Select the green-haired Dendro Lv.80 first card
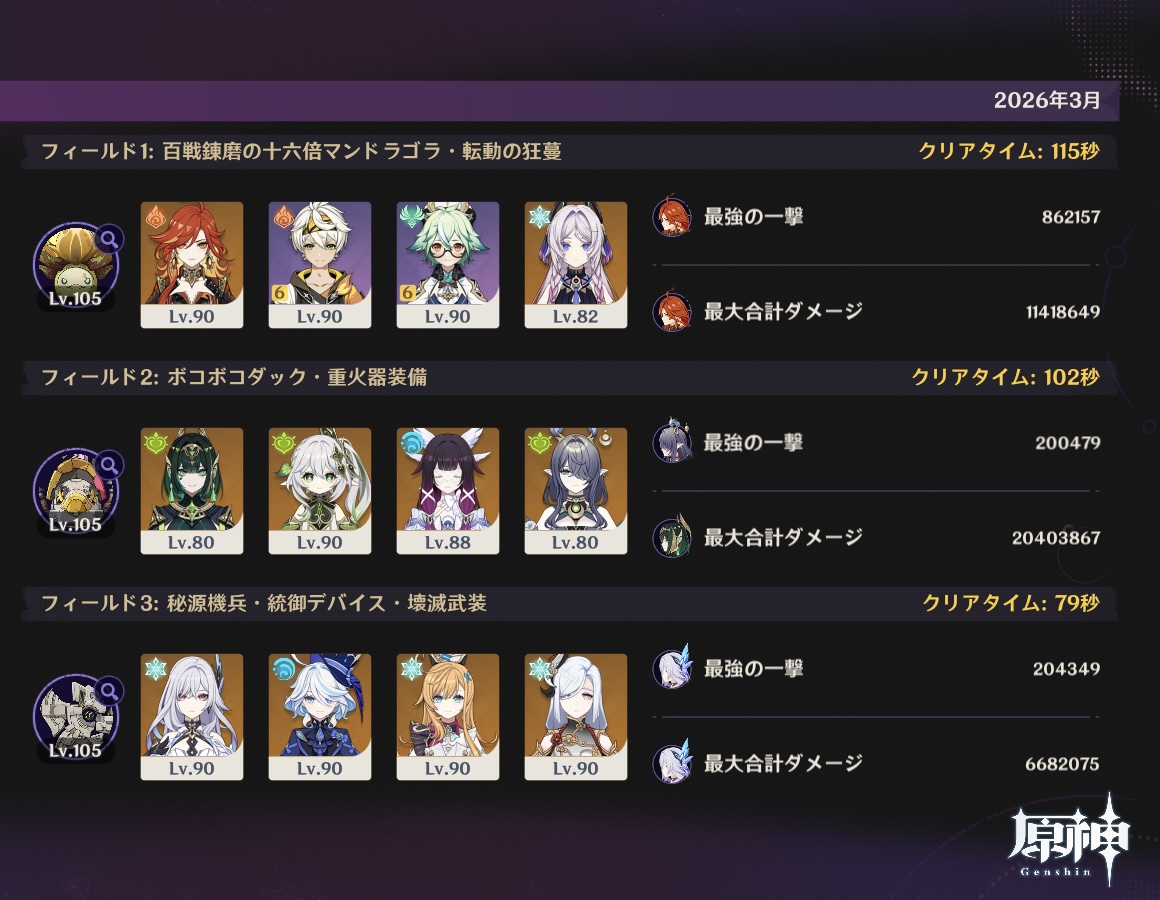The width and height of the screenshot is (1160, 900). pos(192,491)
